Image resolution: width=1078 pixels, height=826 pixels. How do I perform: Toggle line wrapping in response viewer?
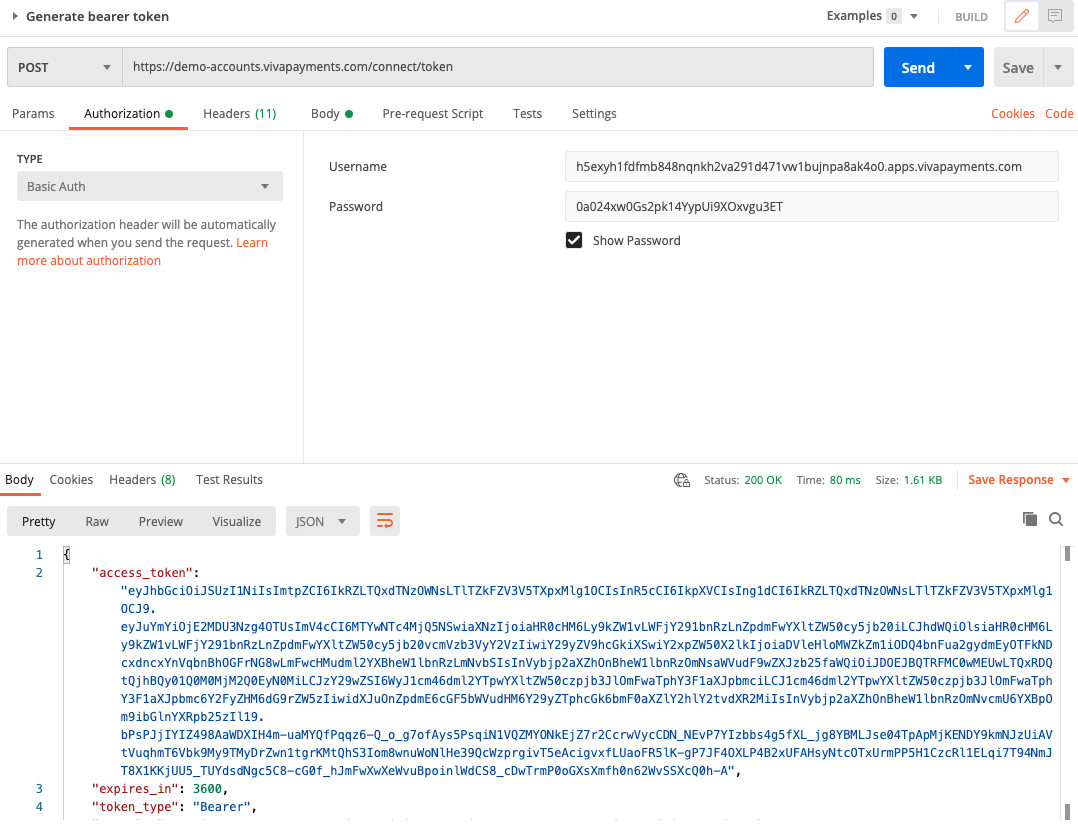pos(385,520)
